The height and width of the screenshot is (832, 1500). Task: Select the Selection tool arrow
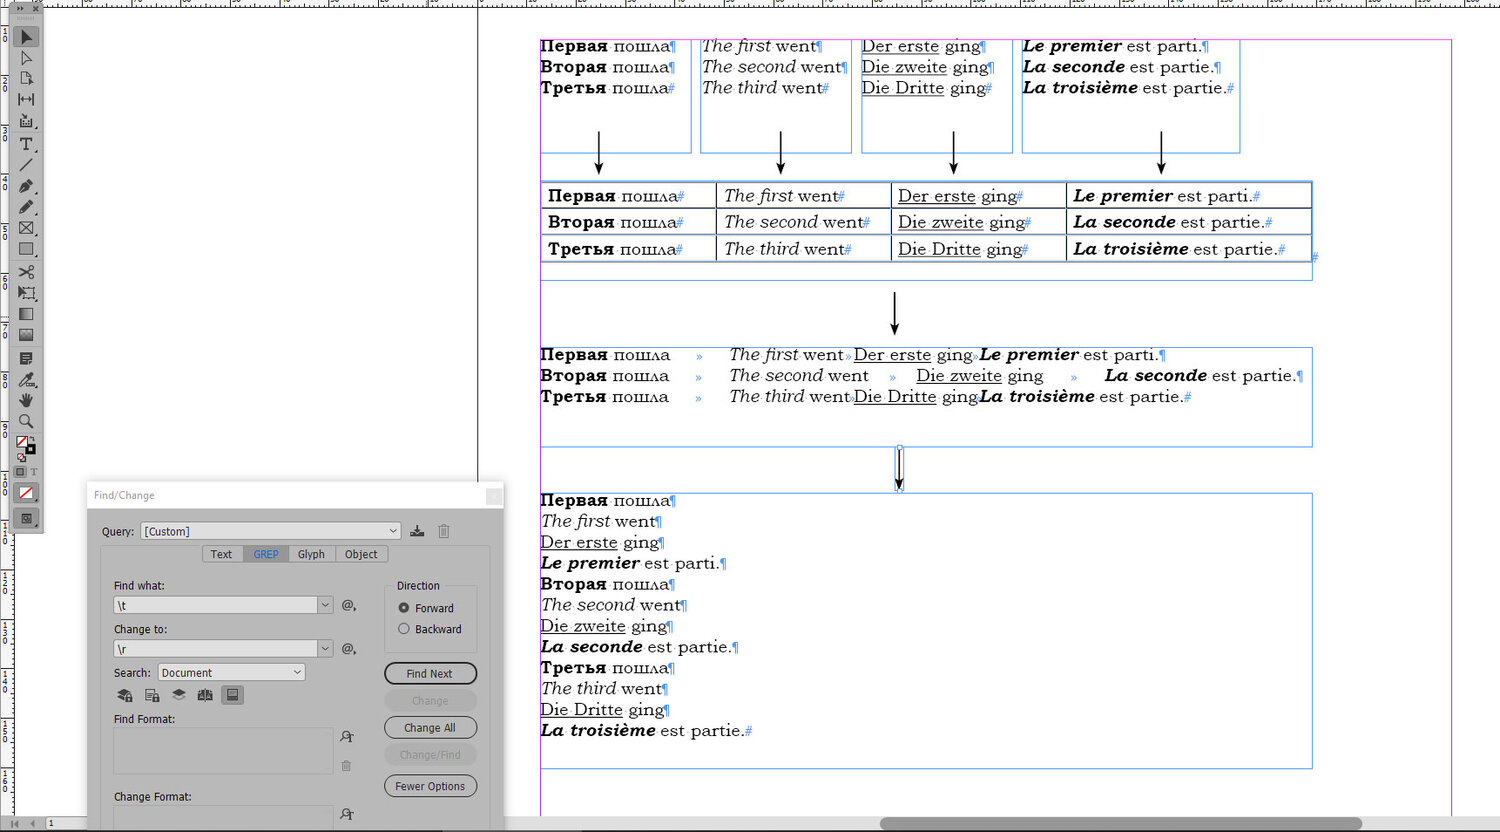click(x=27, y=37)
